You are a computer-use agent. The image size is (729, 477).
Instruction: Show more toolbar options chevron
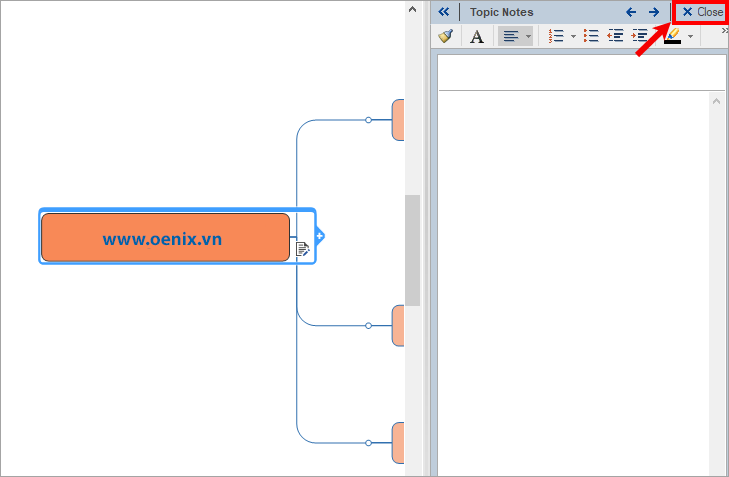point(724,31)
